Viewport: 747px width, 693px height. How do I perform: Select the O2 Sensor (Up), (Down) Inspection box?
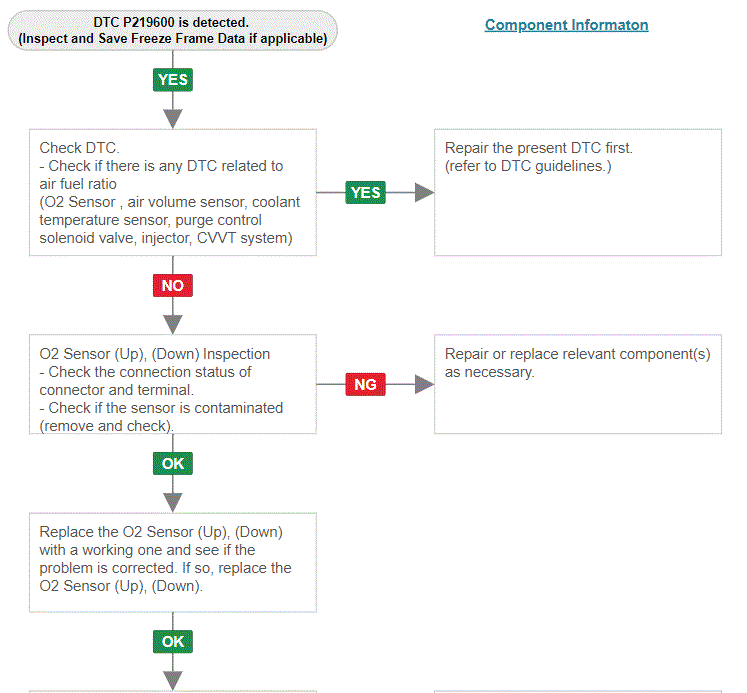click(x=173, y=384)
